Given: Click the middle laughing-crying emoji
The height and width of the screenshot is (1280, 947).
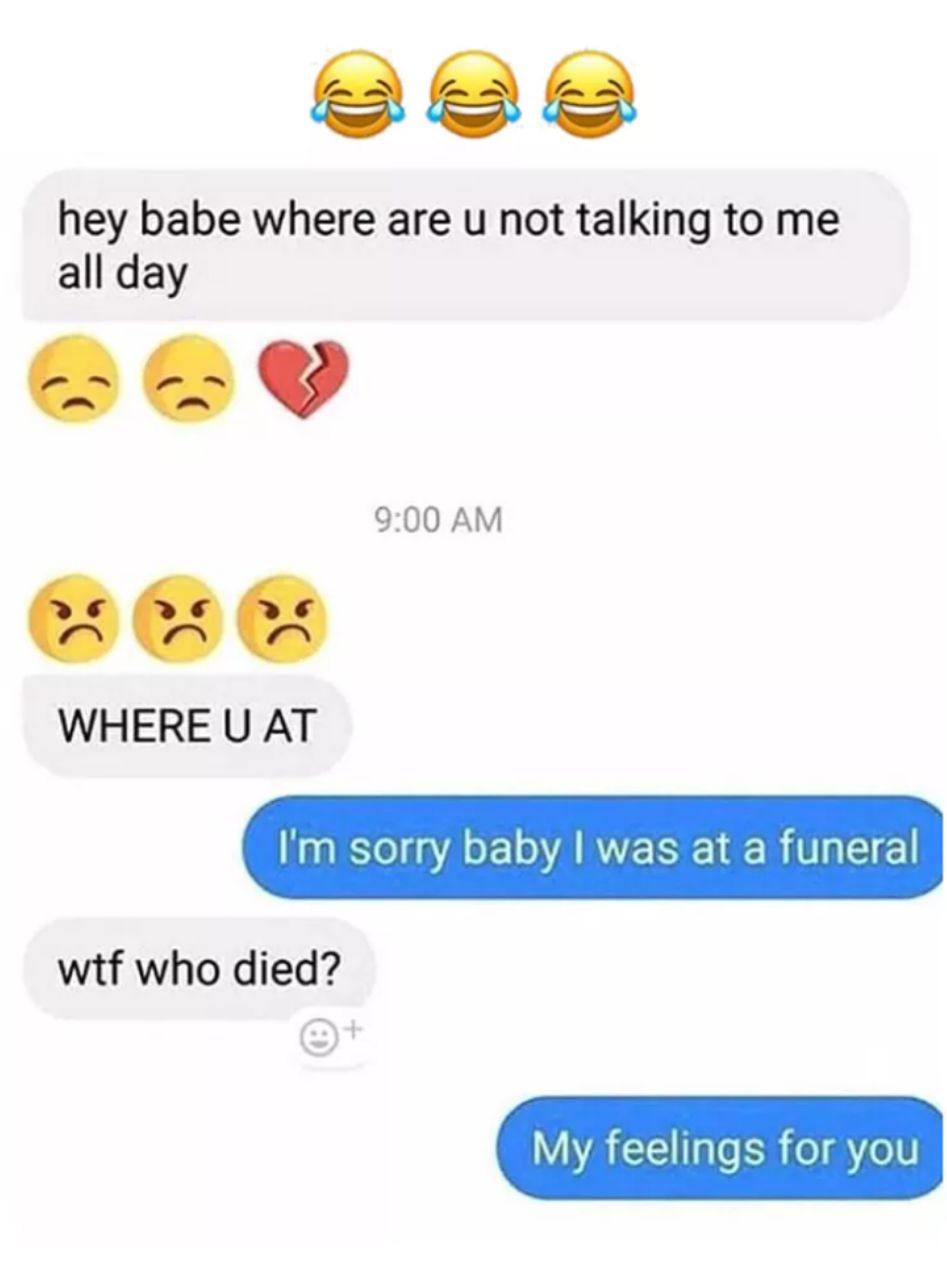Looking at the screenshot, I should 472,92.
